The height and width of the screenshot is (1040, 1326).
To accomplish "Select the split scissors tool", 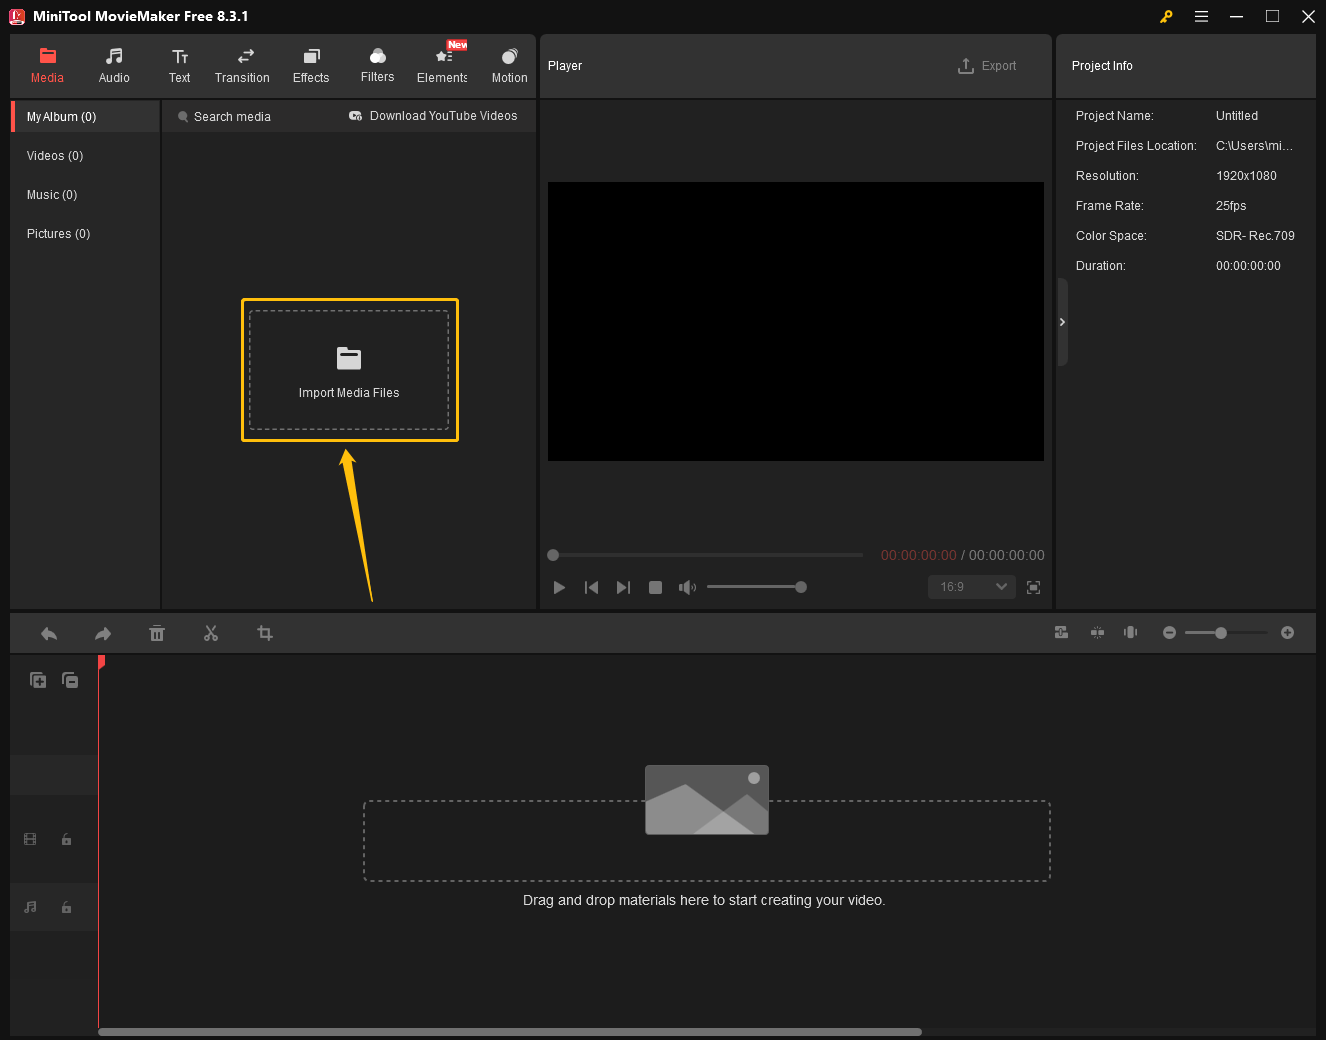I will [211, 633].
